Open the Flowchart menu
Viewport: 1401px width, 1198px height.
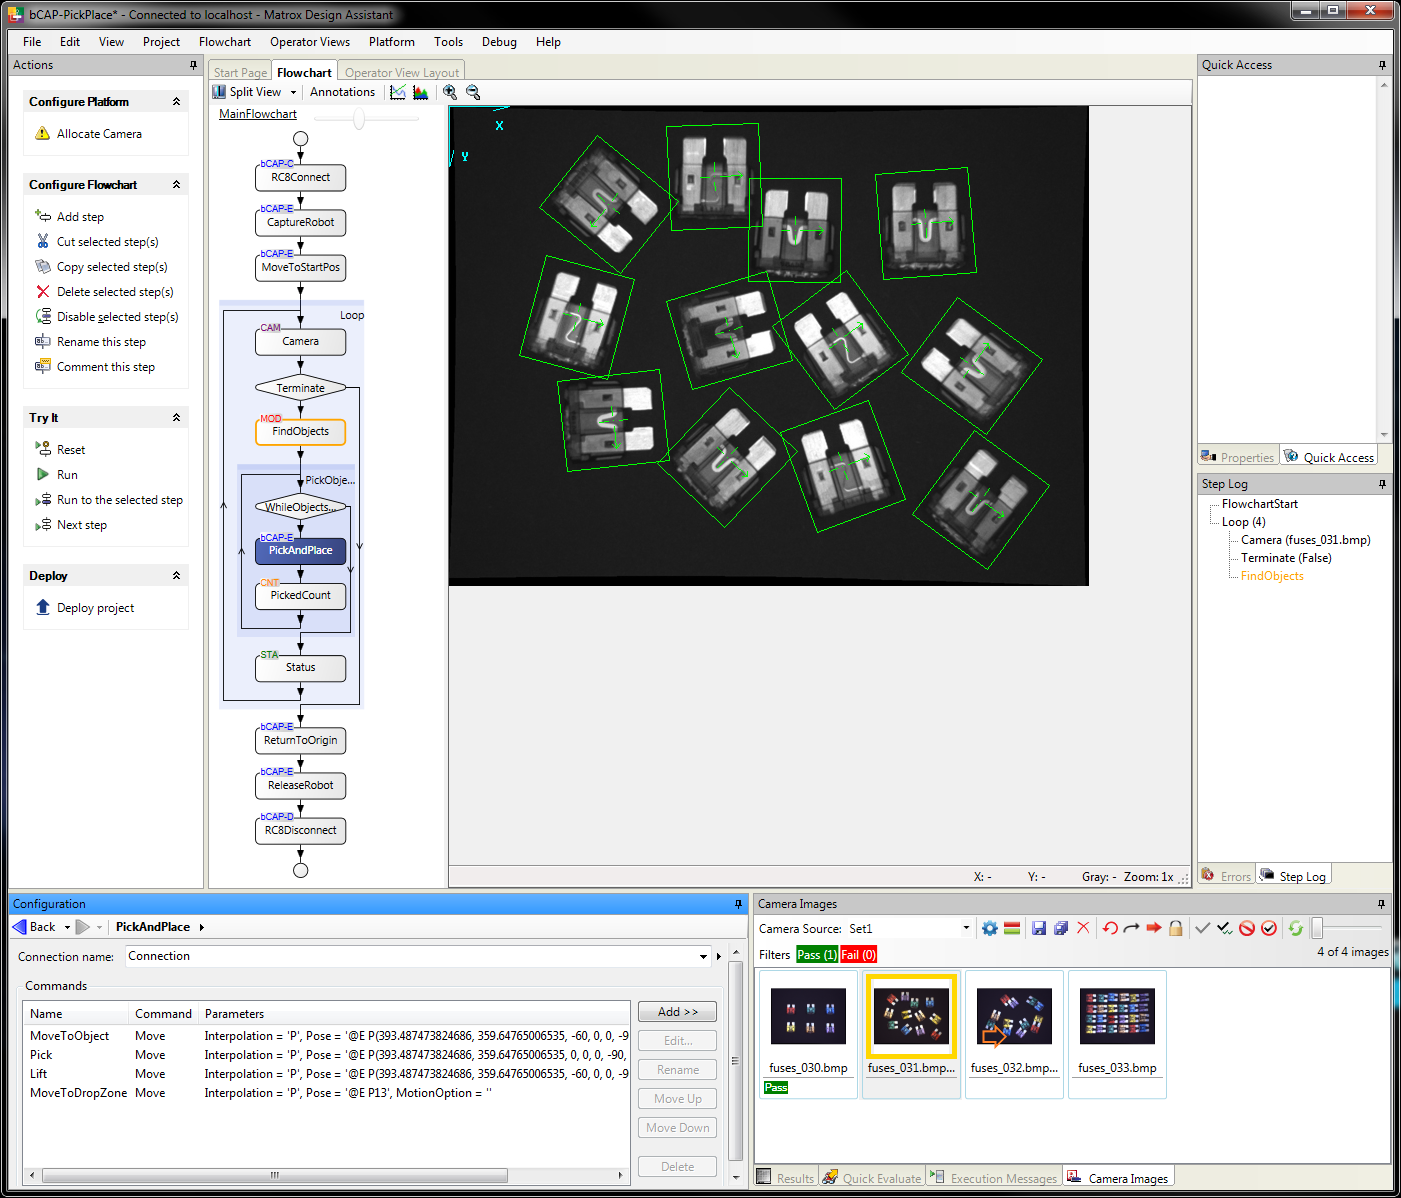[x=225, y=42]
